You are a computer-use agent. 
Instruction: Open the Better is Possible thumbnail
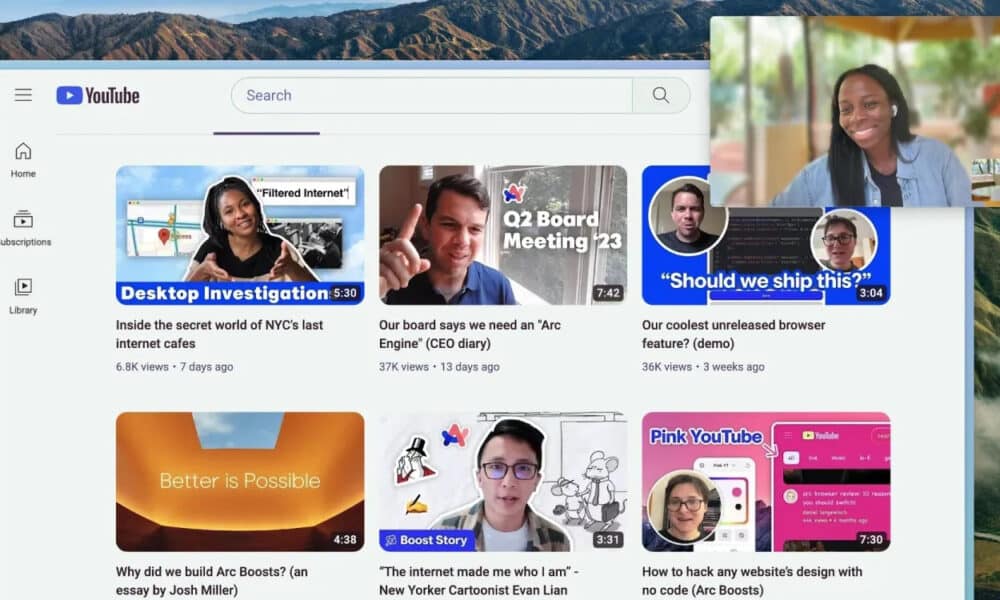(x=240, y=481)
